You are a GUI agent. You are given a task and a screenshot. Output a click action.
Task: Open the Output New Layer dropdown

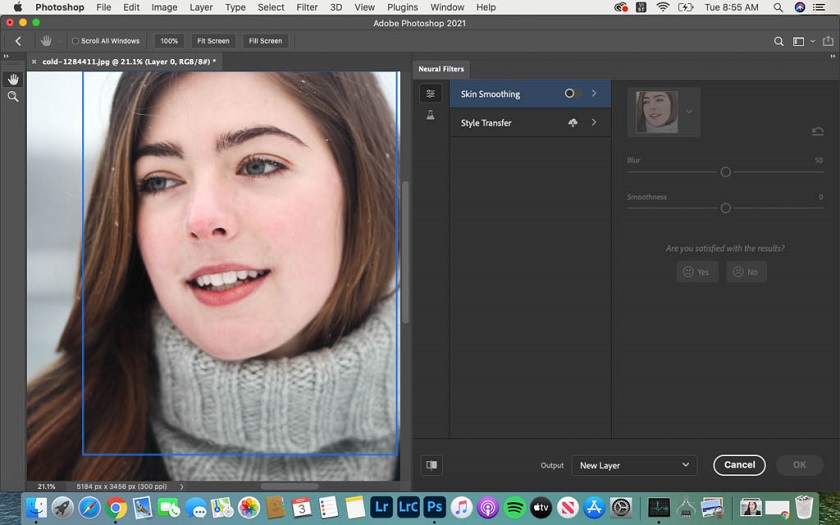pos(634,466)
